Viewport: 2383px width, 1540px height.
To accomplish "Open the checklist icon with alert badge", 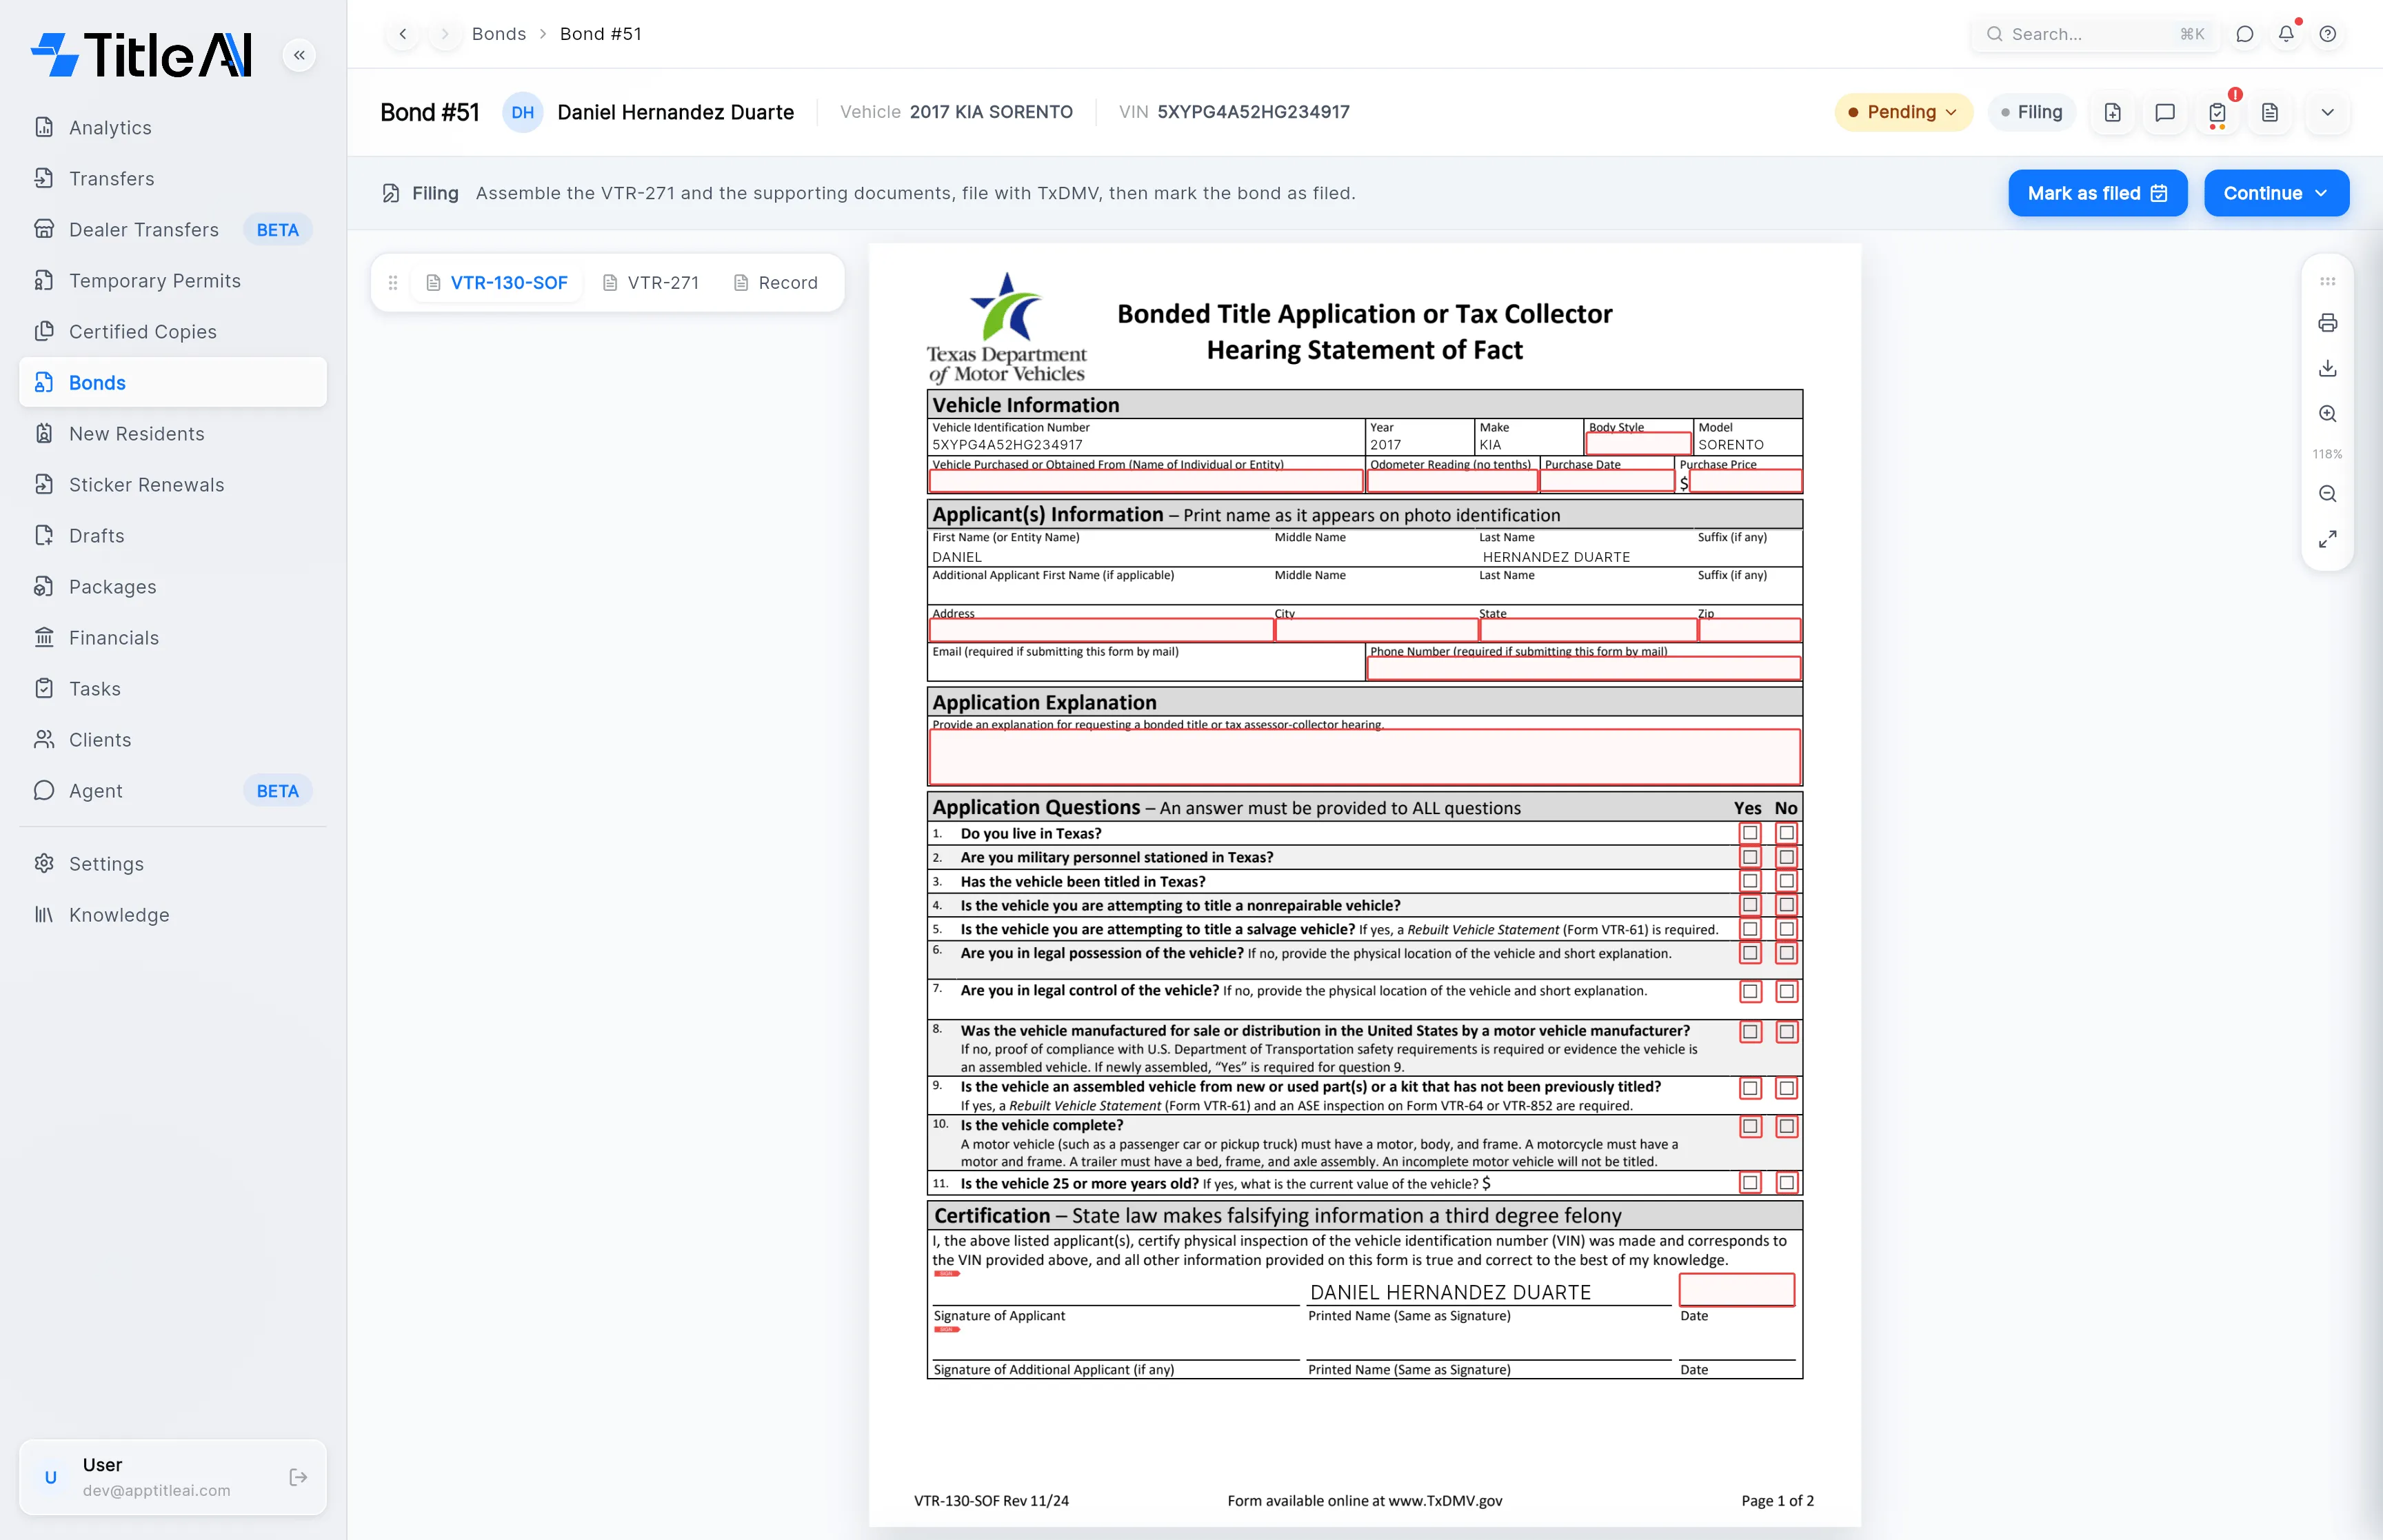I will 2217,112.
